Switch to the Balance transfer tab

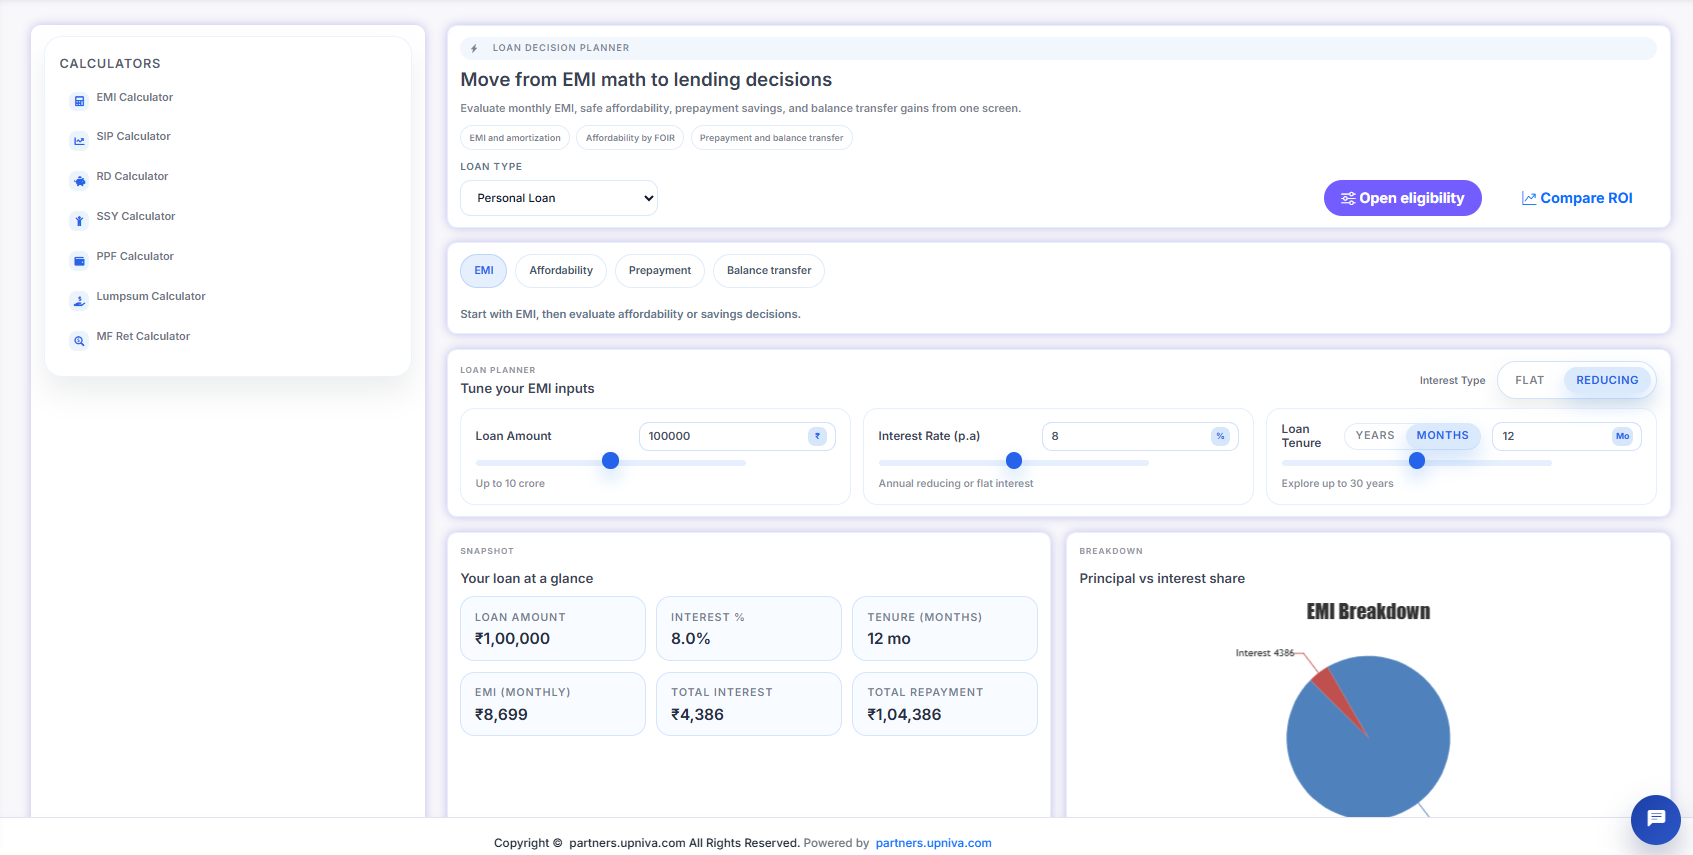[769, 271]
